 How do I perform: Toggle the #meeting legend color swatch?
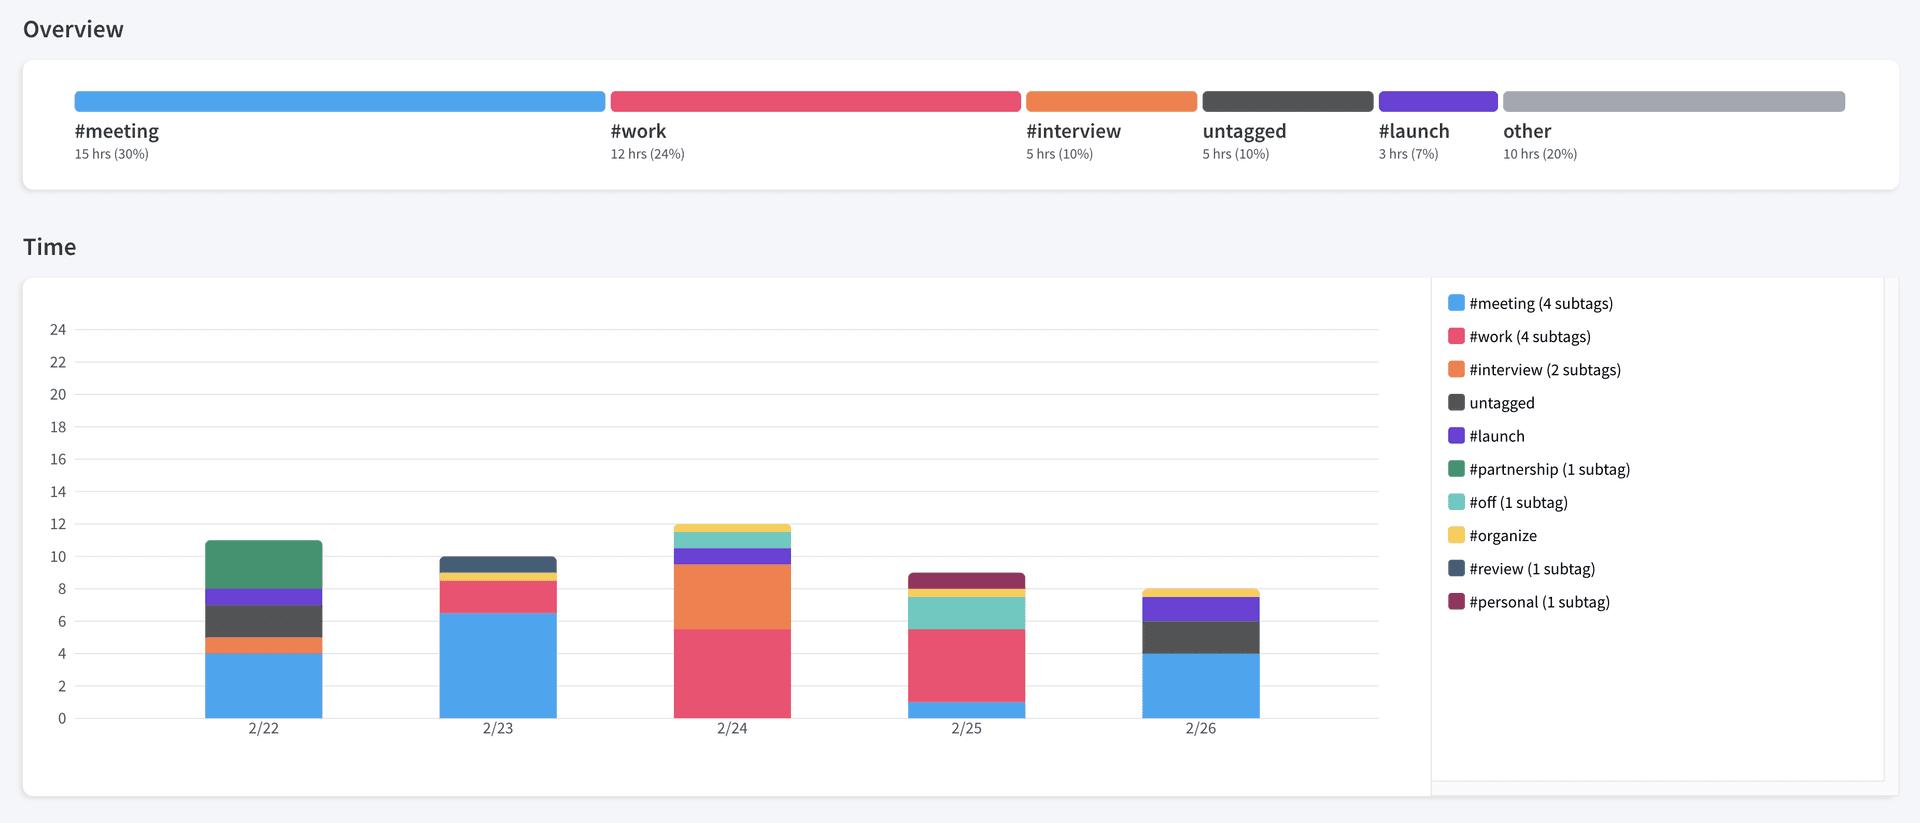[1456, 303]
